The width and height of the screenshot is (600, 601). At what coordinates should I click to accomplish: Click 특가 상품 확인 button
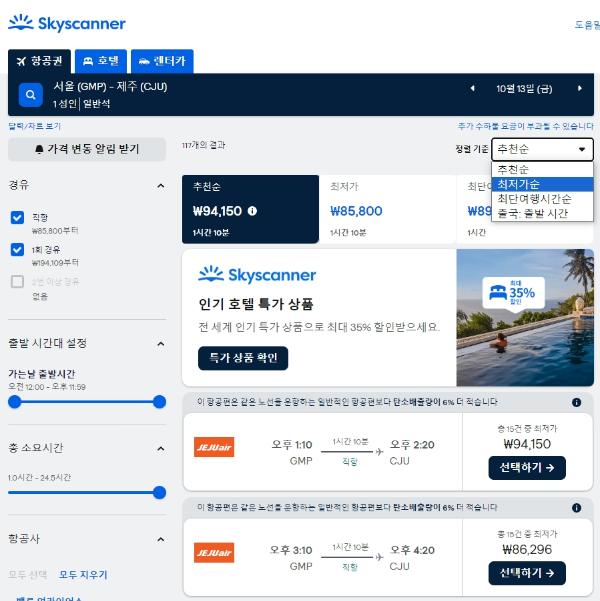(x=243, y=358)
